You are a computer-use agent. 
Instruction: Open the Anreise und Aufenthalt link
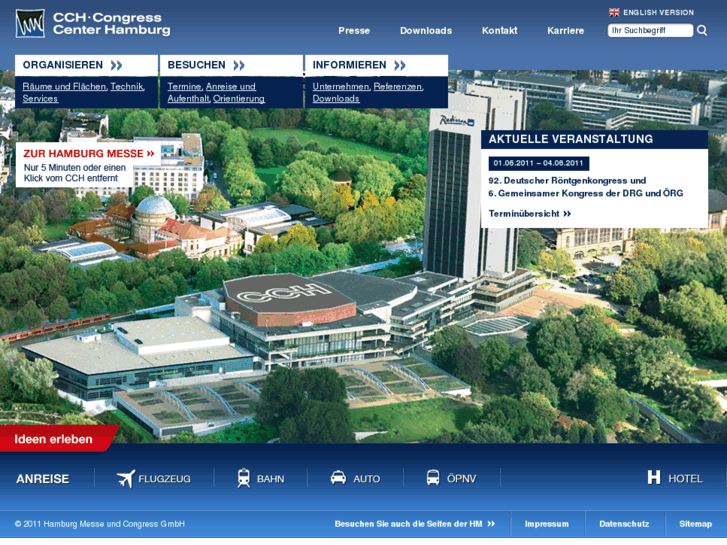[211, 93]
